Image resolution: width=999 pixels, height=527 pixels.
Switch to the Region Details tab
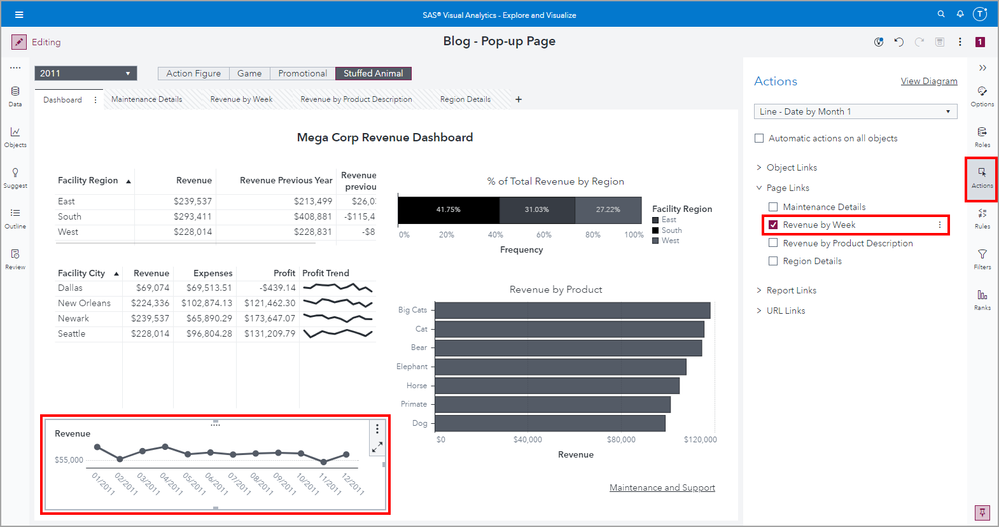(x=465, y=99)
